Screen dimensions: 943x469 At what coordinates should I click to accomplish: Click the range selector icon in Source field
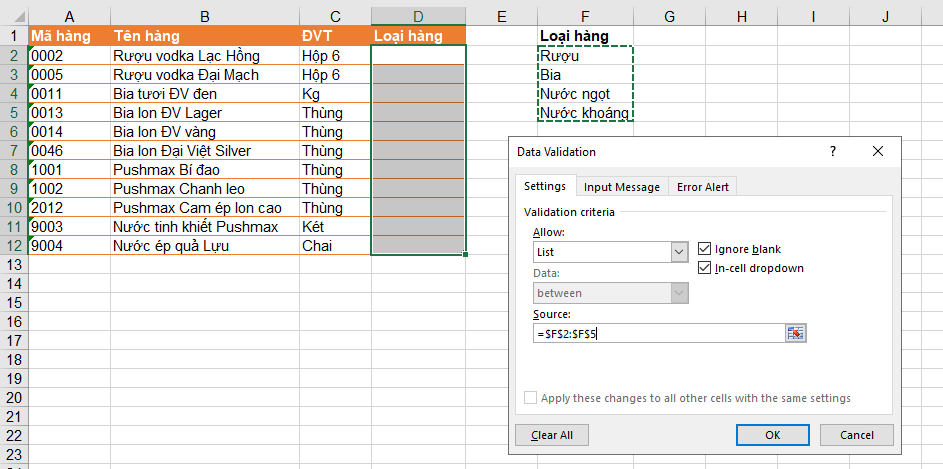pyautogui.click(x=796, y=334)
